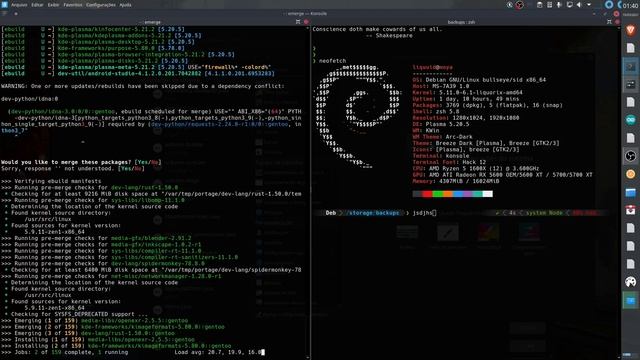Launch Arduino IDE from the dock
This screenshot has width=640, height=360.
point(631,120)
